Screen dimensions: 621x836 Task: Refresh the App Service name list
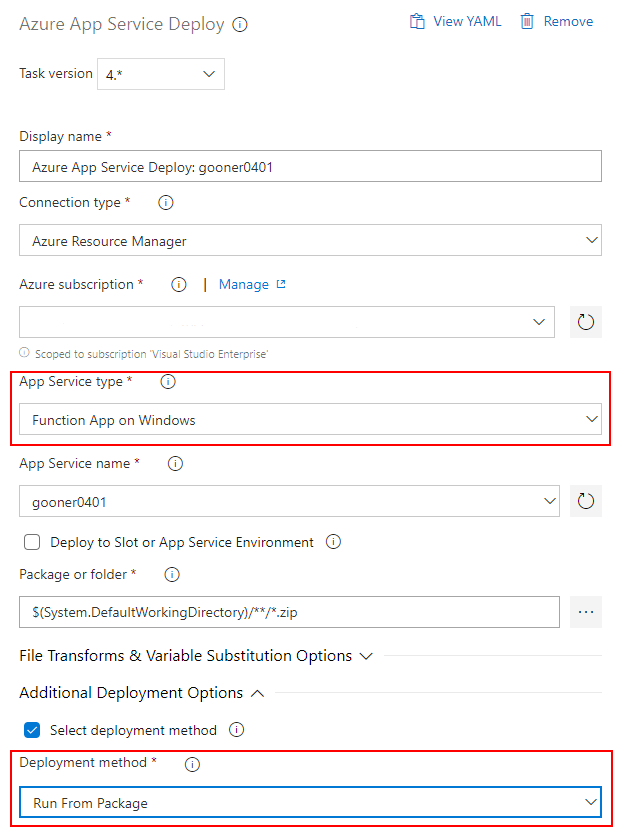tap(586, 501)
